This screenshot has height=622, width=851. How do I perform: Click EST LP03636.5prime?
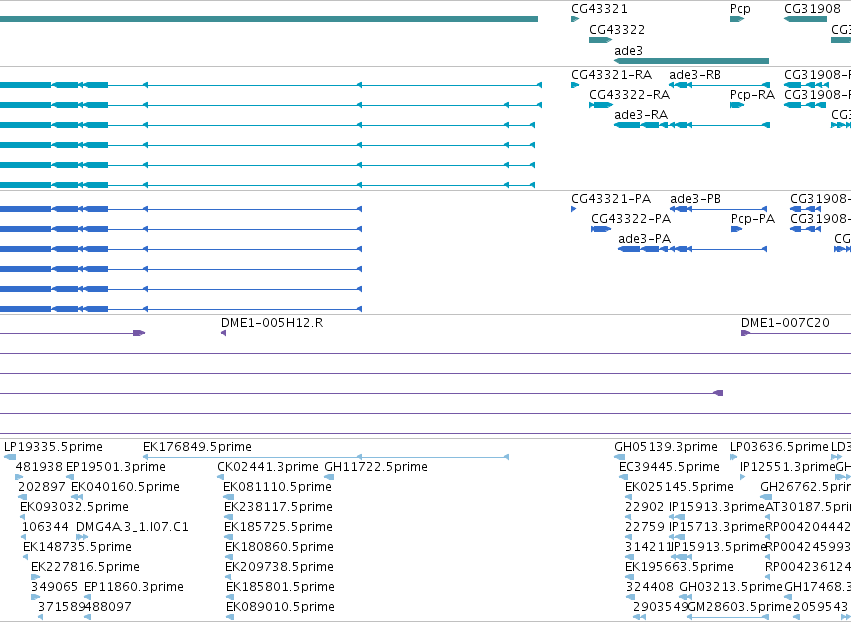(779, 447)
